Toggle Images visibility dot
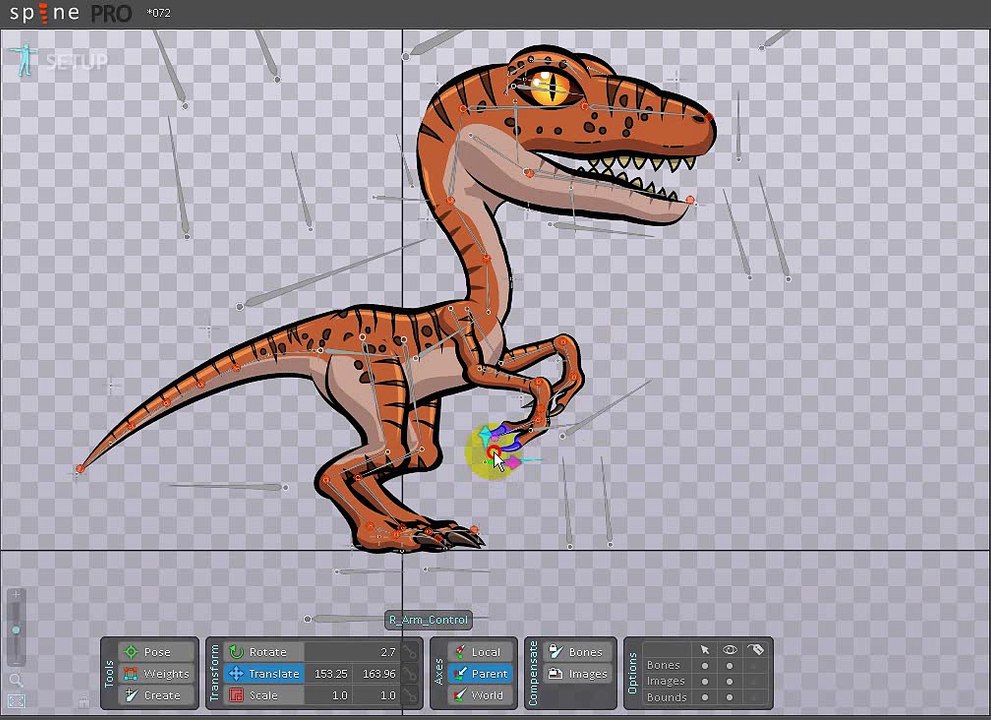 [x=730, y=681]
